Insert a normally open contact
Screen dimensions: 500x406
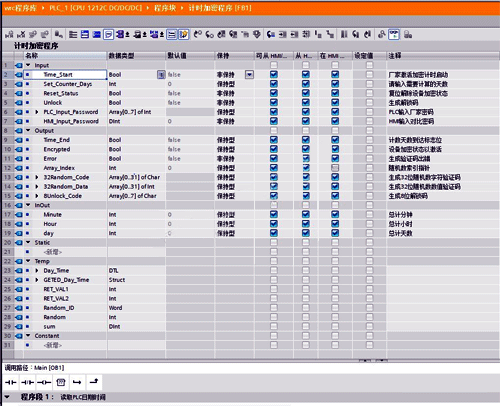11,382
